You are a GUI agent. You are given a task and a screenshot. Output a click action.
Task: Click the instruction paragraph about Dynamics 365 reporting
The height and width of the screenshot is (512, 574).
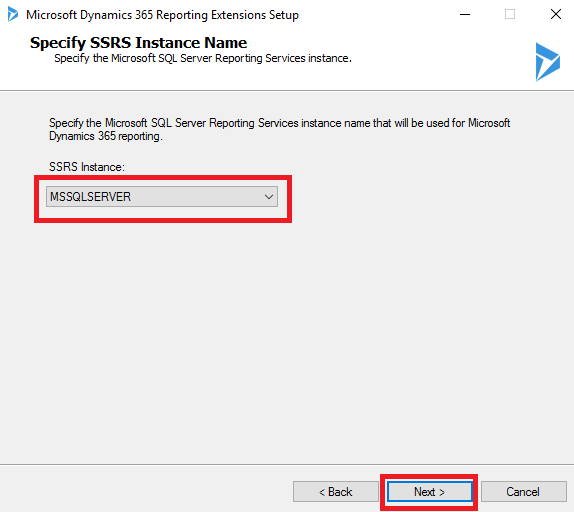[x=279, y=130]
